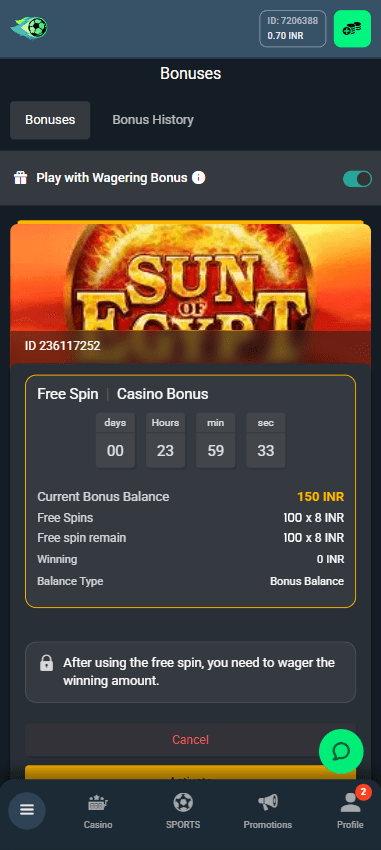Open the hamburger menu button
Viewport: 381px width, 850px height.
27,810
